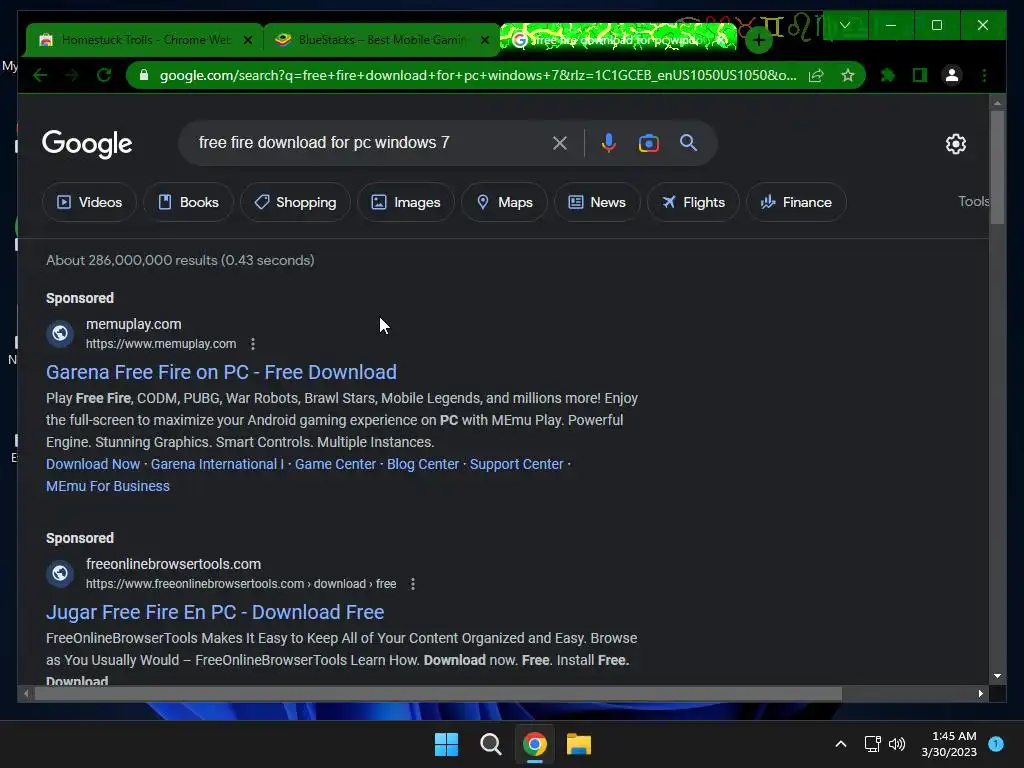The width and height of the screenshot is (1024, 768).
Task: Go back to the previous page
Action: pyautogui.click(x=40, y=76)
